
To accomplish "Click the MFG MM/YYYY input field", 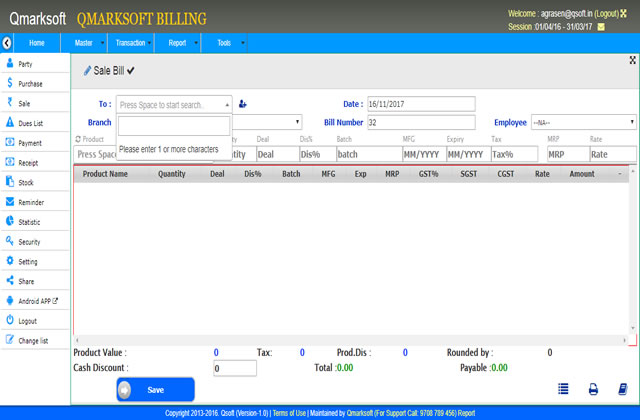I will pyautogui.click(x=424, y=154).
